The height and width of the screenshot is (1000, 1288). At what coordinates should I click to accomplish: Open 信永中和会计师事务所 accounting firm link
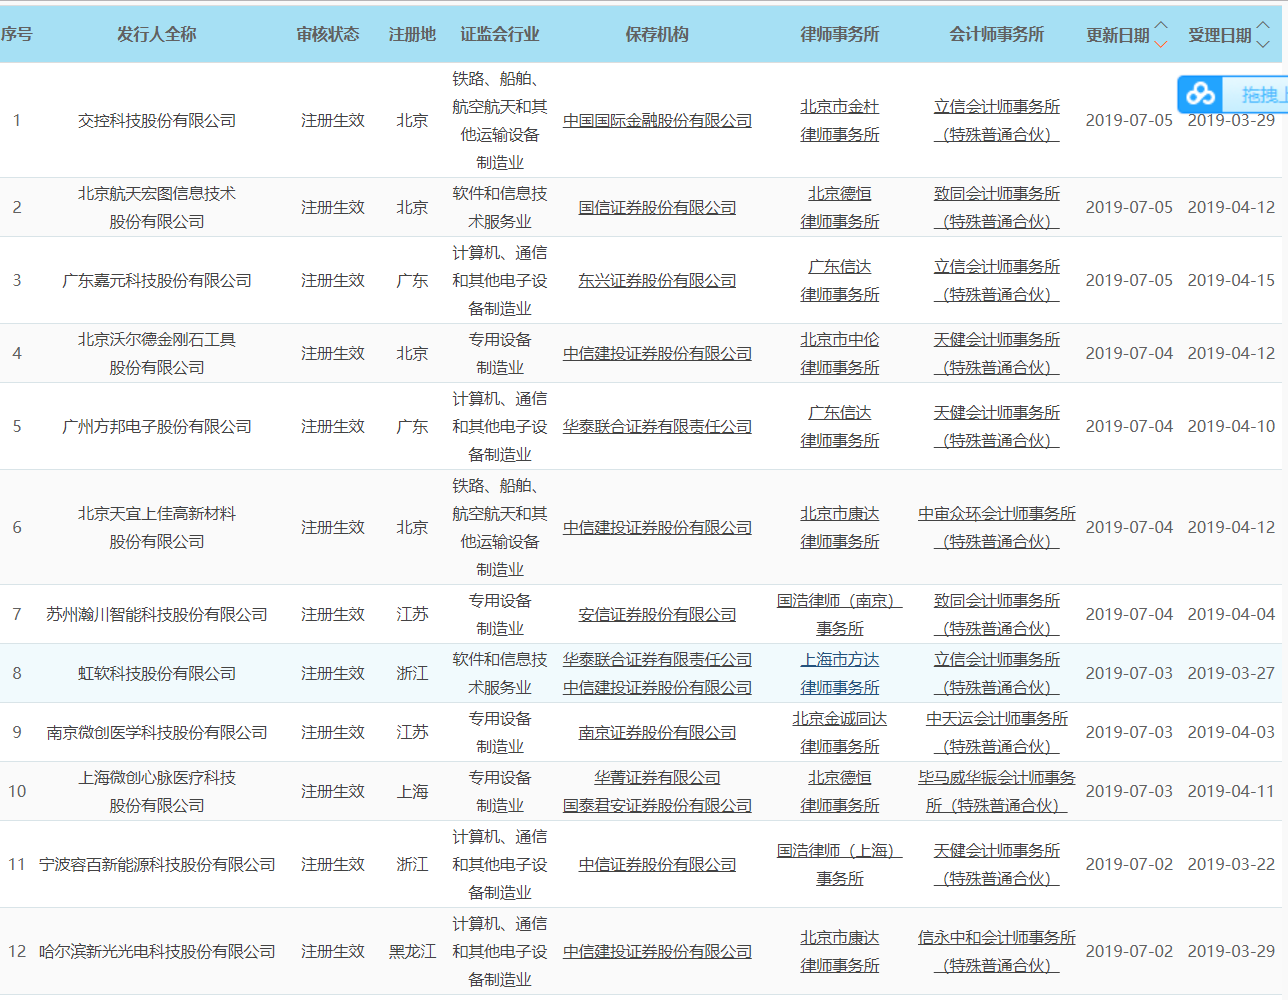click(997, 951)
